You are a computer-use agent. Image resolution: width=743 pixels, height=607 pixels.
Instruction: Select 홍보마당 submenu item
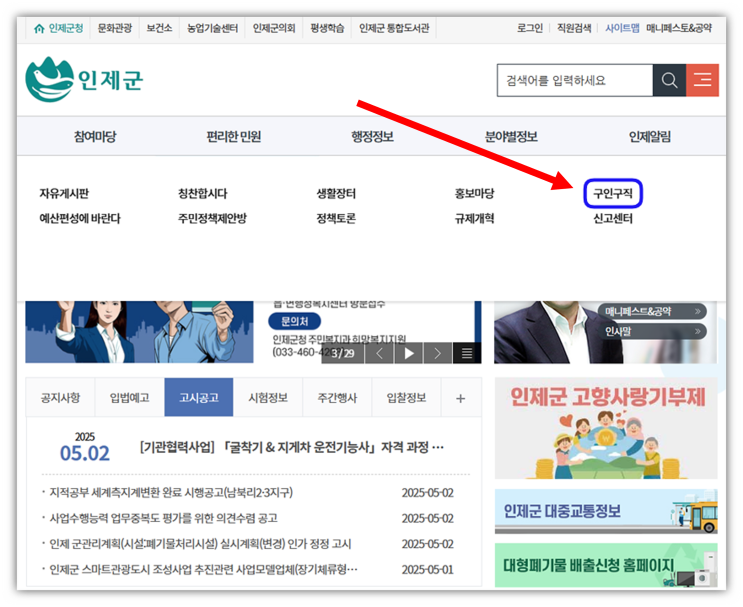coord(474,193)
